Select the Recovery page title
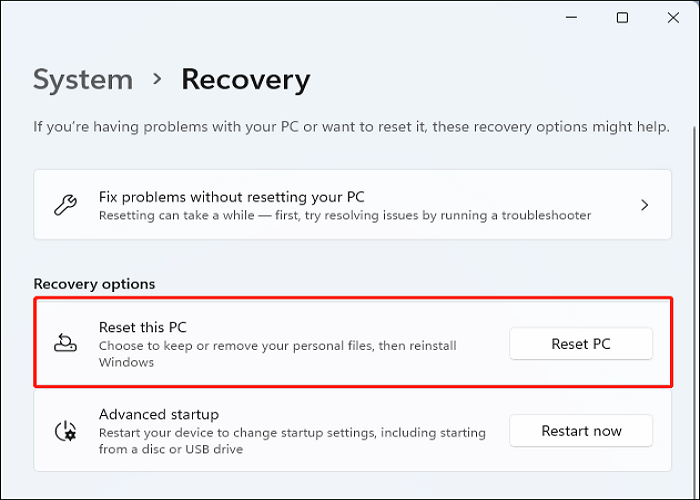This screenshot has width=700, height=500. tap(245, 80)
